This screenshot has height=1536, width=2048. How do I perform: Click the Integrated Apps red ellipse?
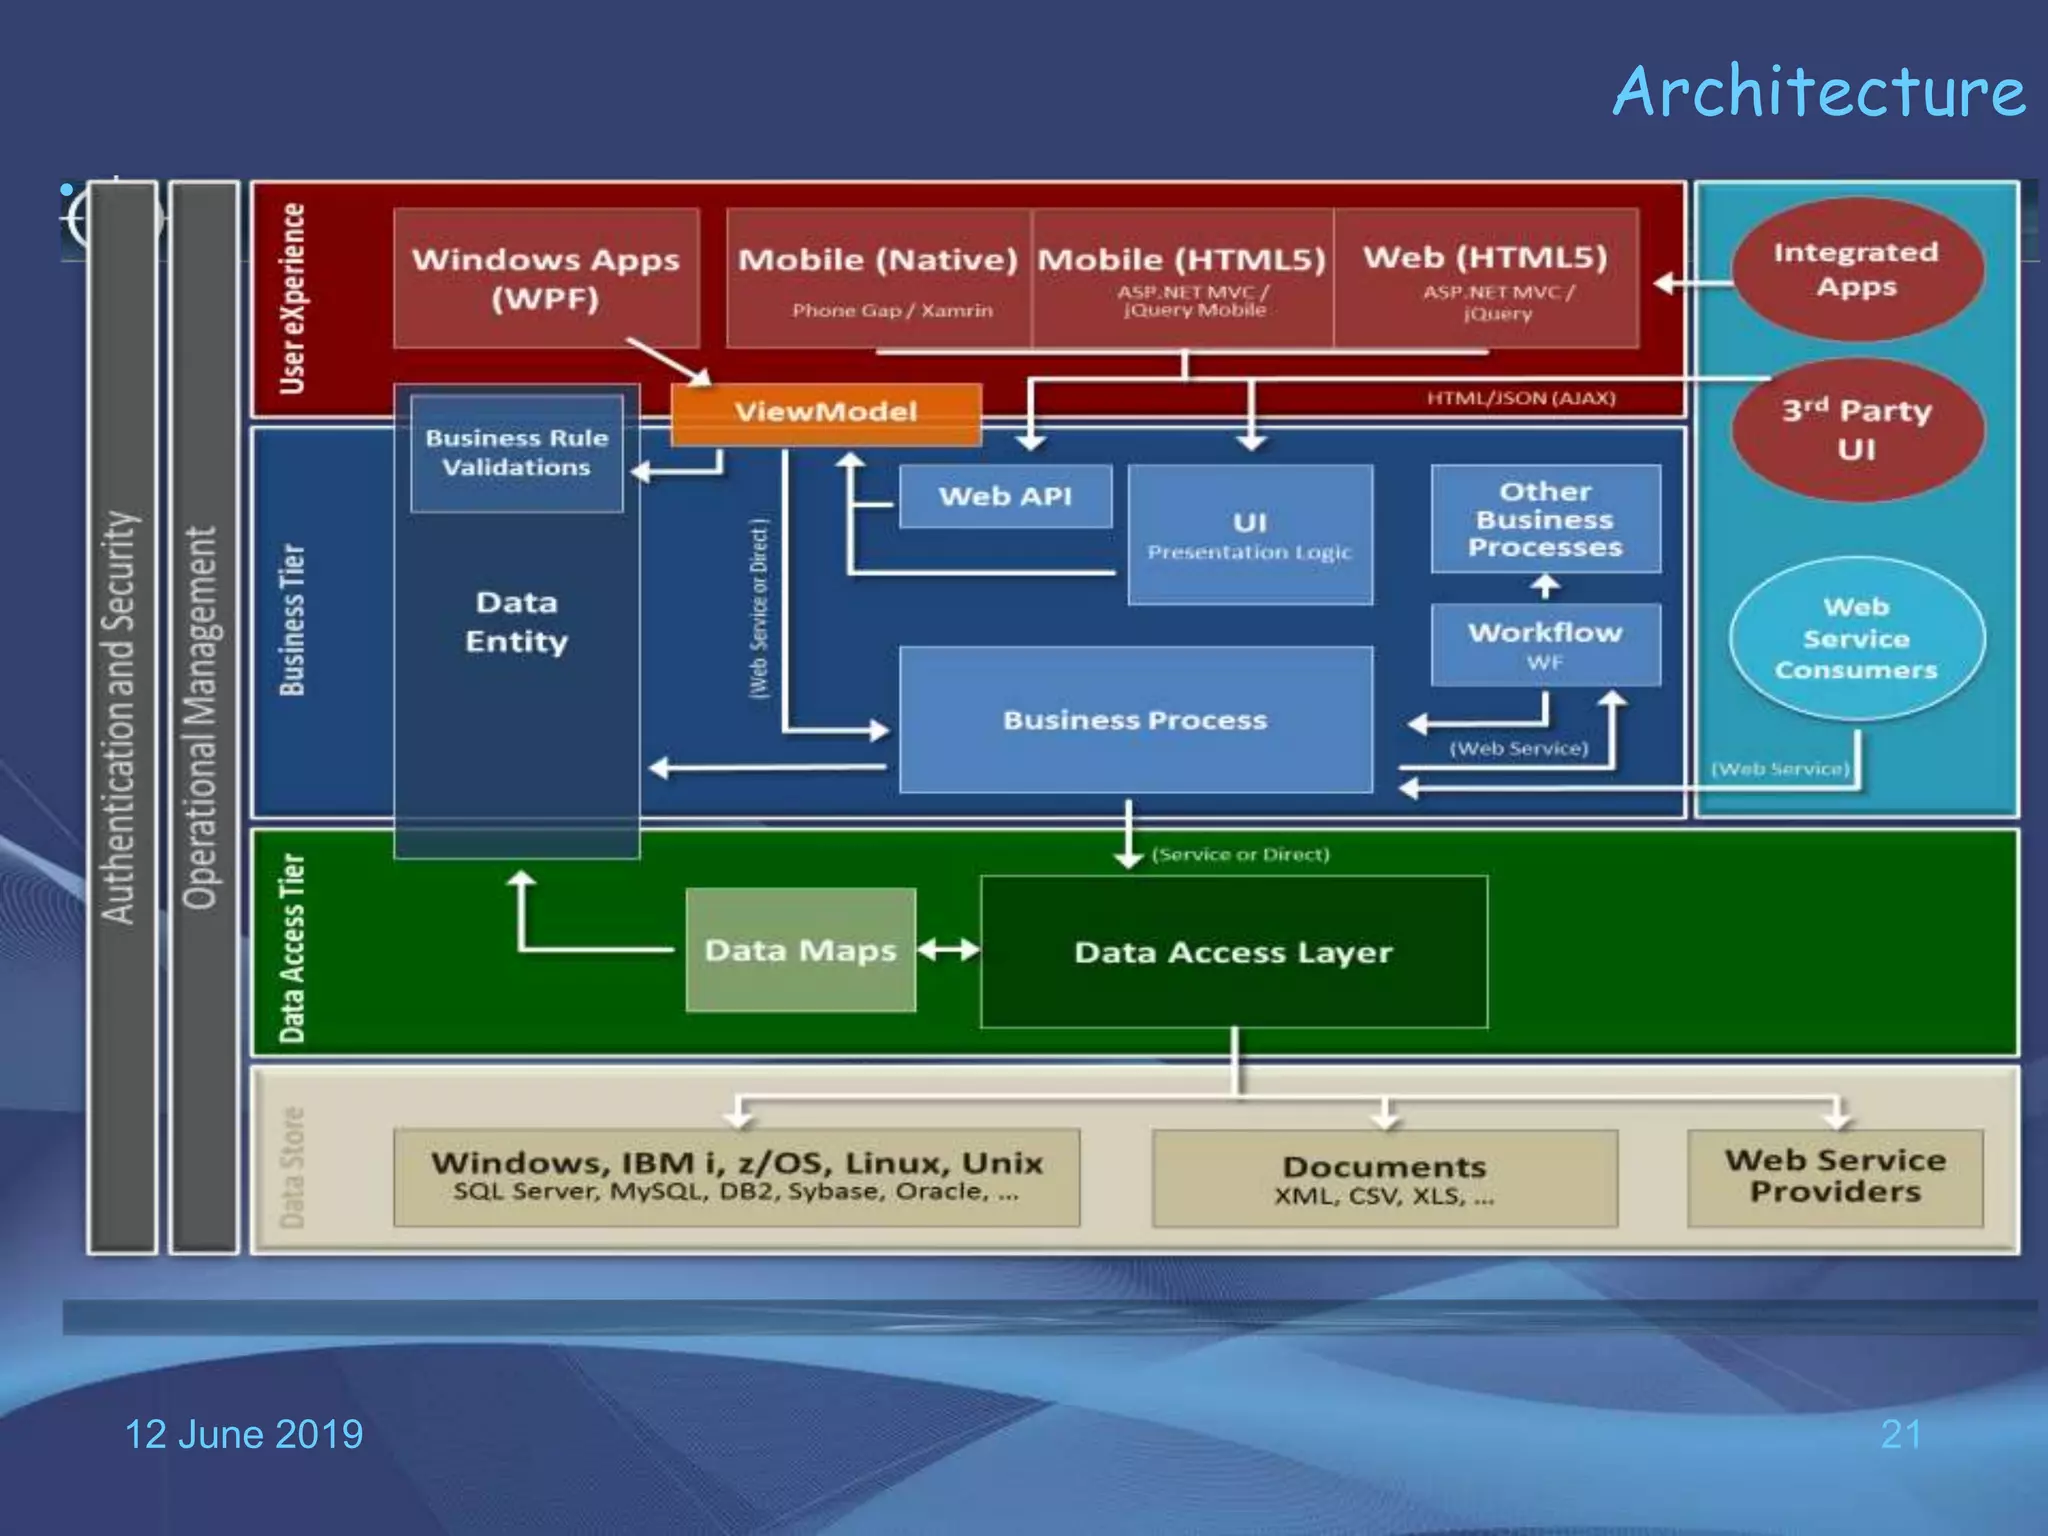pyautogui.click(x=1856, y=269)
